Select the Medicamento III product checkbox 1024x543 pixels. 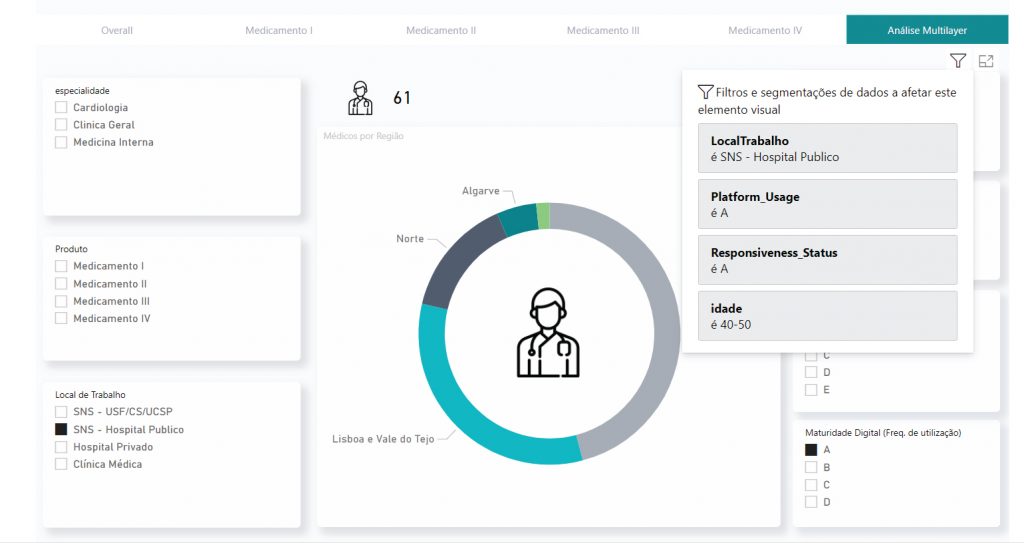click(x=62, y=301)
